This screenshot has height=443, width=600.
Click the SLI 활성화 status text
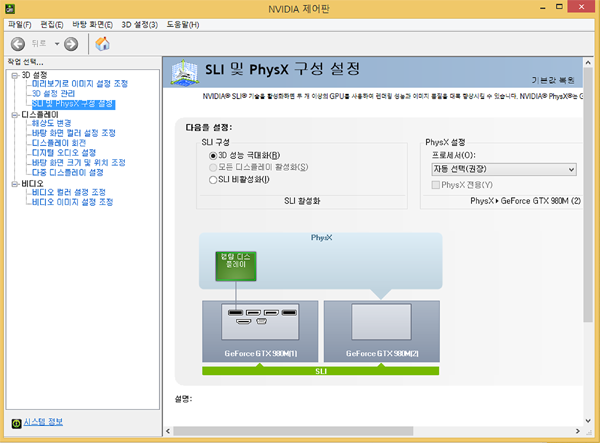302,201
